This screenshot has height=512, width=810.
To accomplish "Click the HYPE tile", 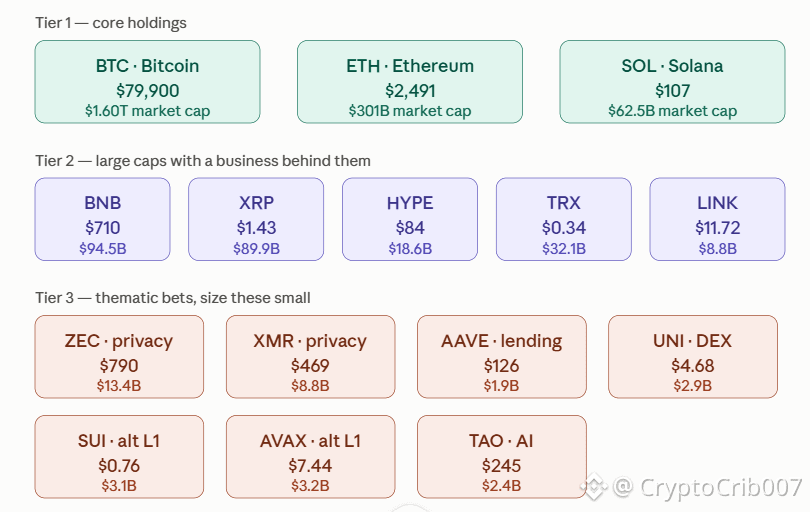I will [x=410, y=219].
